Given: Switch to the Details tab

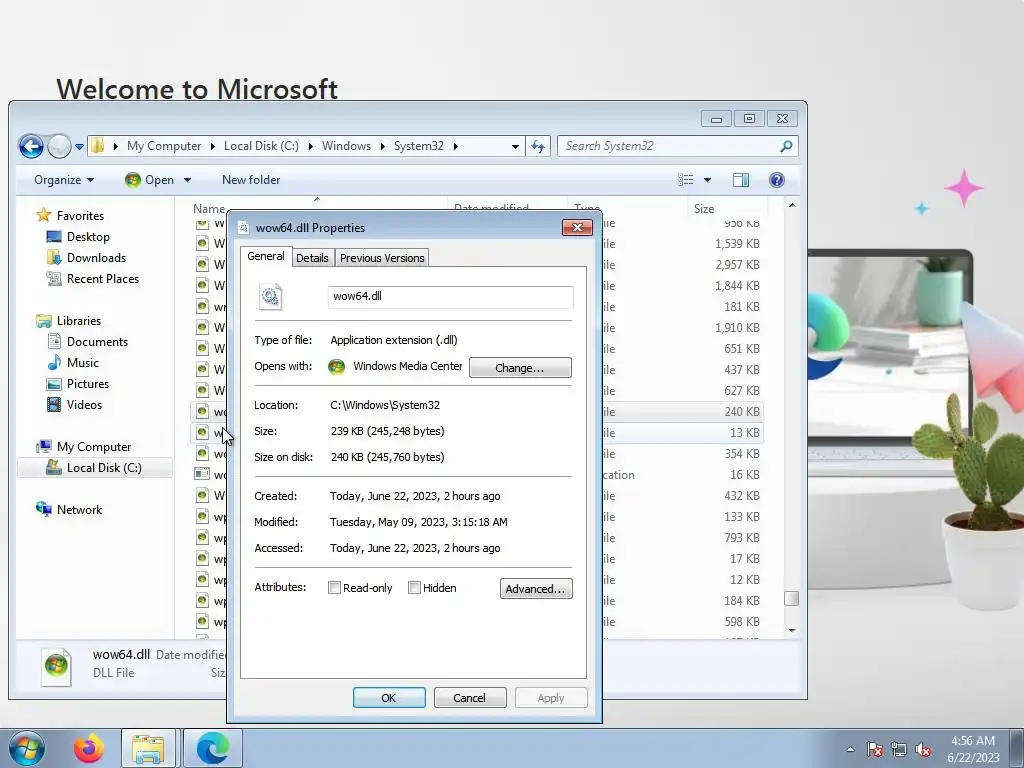Looking at the screenshot, I should click(312, 258).
